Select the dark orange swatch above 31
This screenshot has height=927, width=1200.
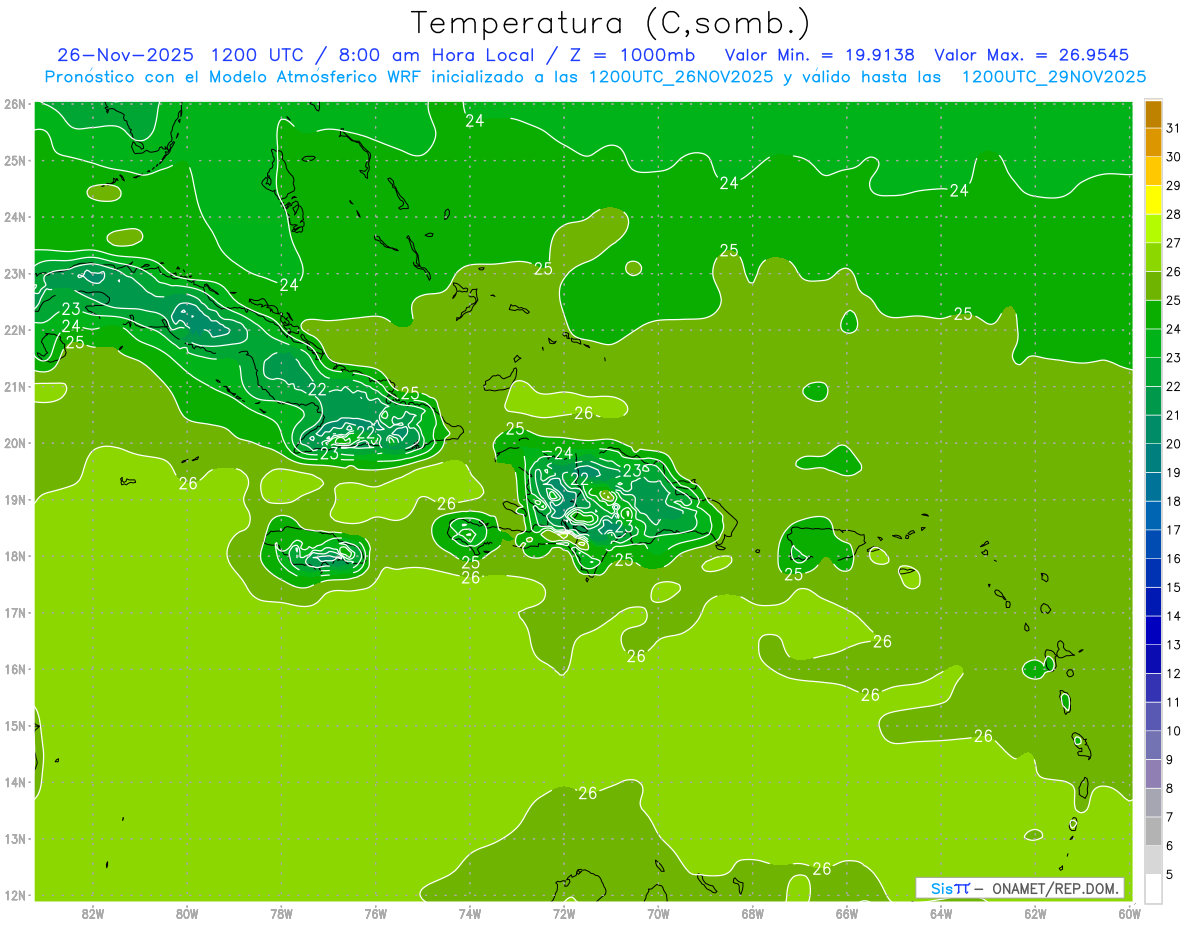click(x=1153, y=114)
